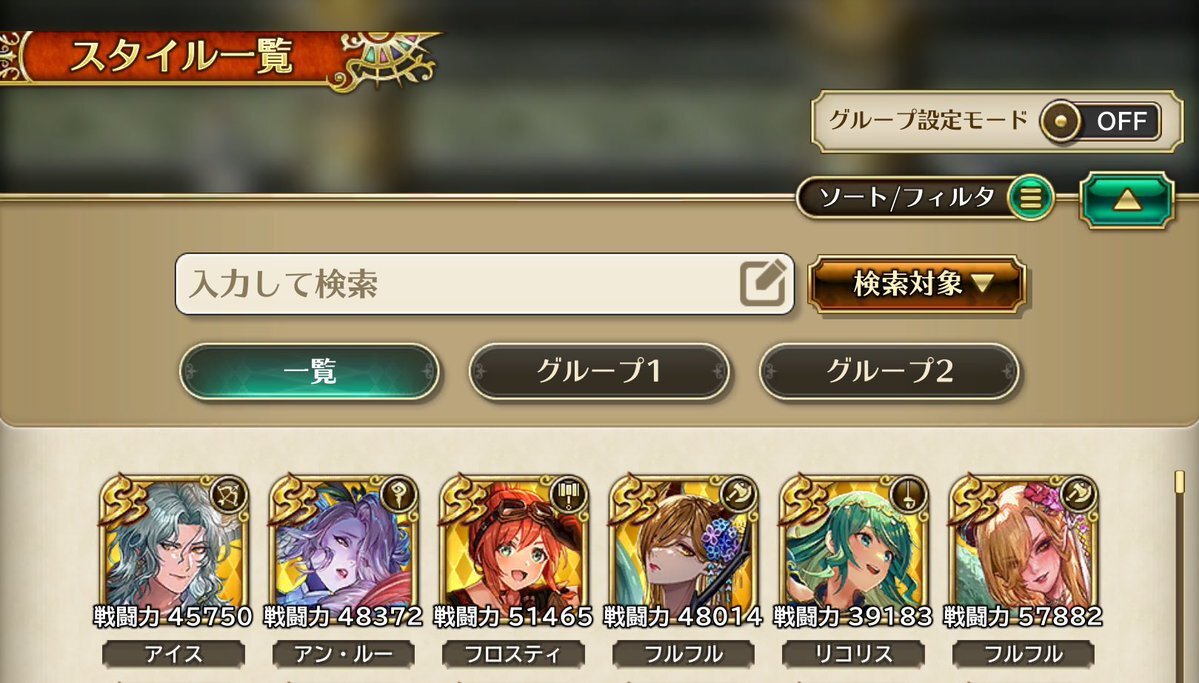This screenshot has height=683, width=1199.
Task: Switch to the グループ2 tab
Action: click(889, 372)
